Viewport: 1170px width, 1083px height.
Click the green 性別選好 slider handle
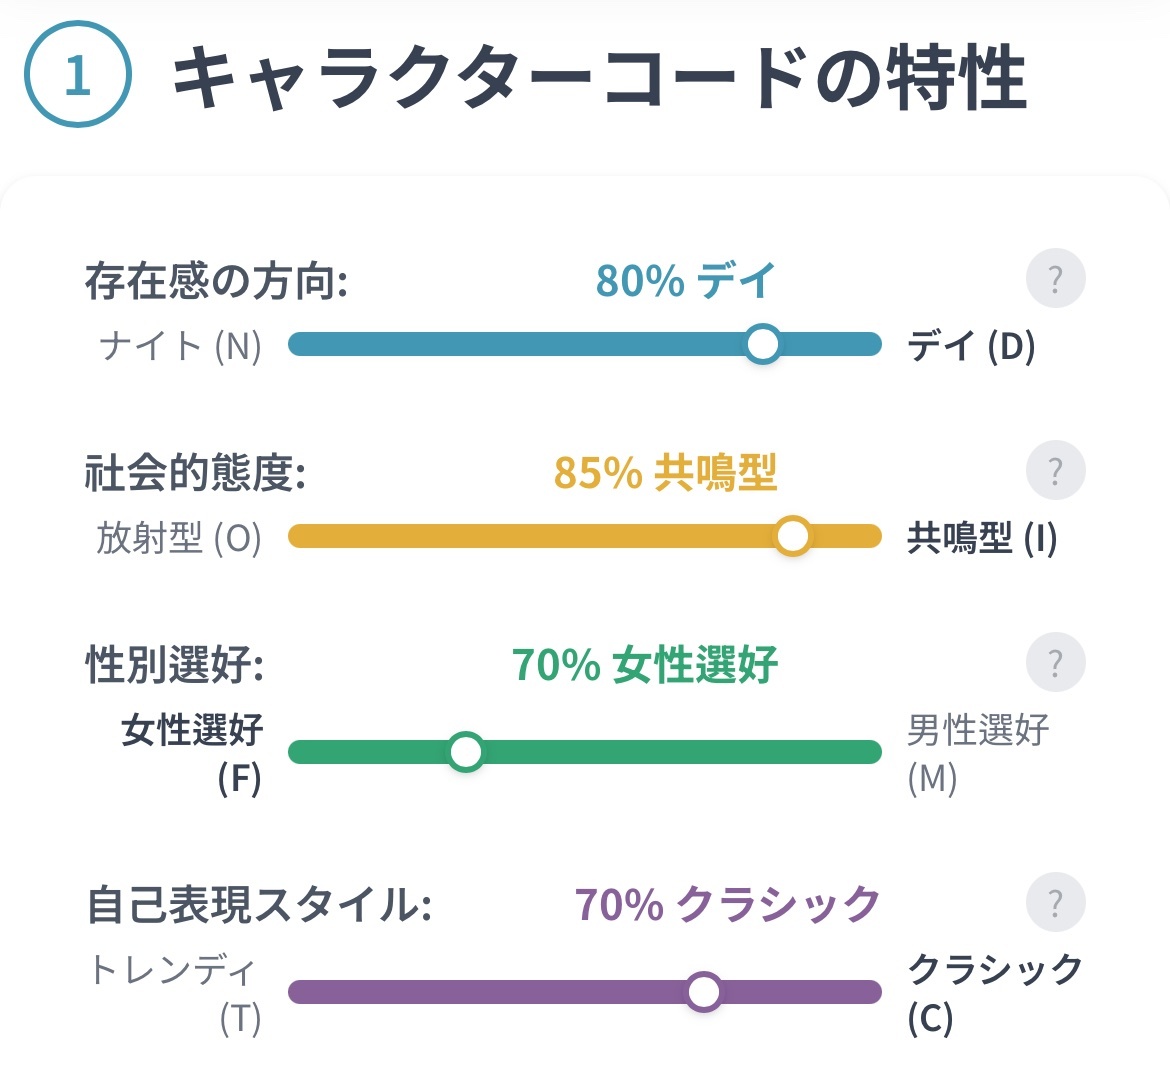tap(466, 752)
